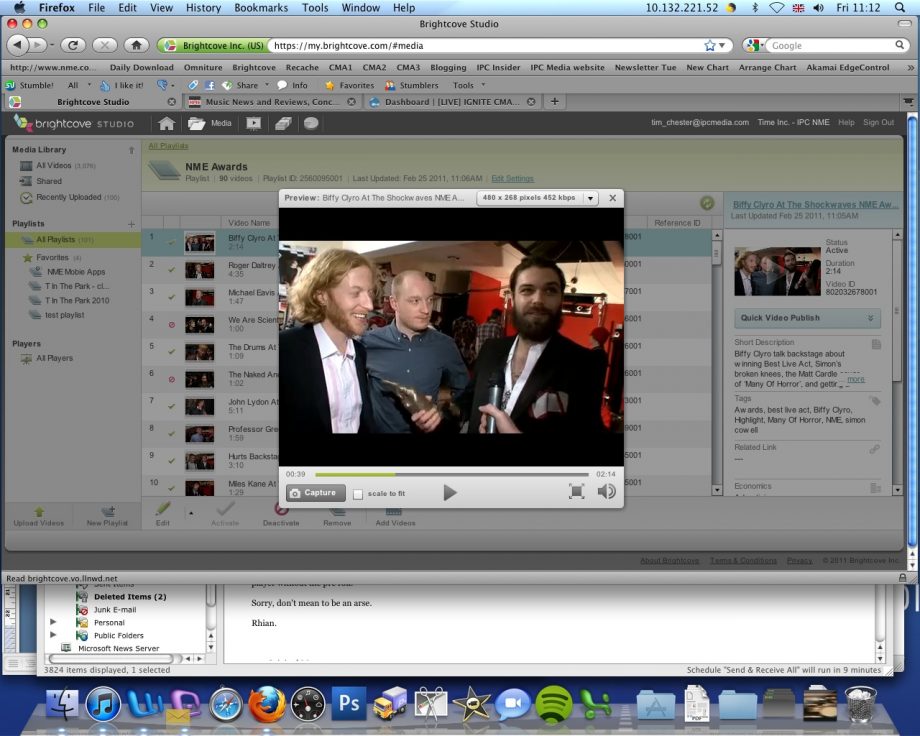Select Roger Daltrey video row thumbnail

click(199, 270)
